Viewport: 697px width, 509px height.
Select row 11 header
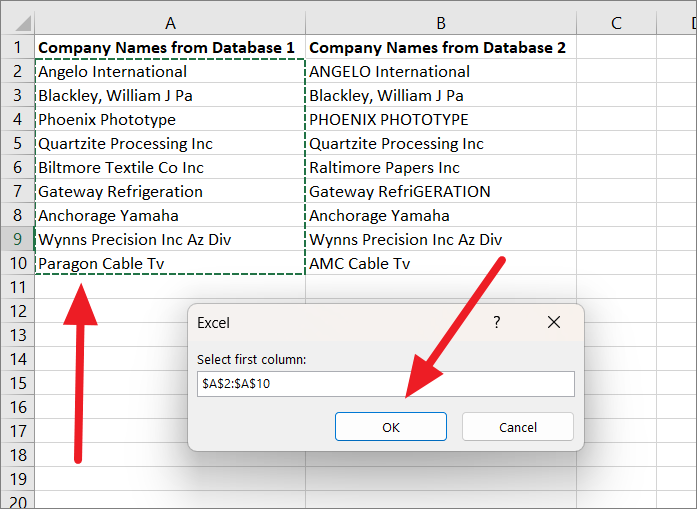coord(18,287)
